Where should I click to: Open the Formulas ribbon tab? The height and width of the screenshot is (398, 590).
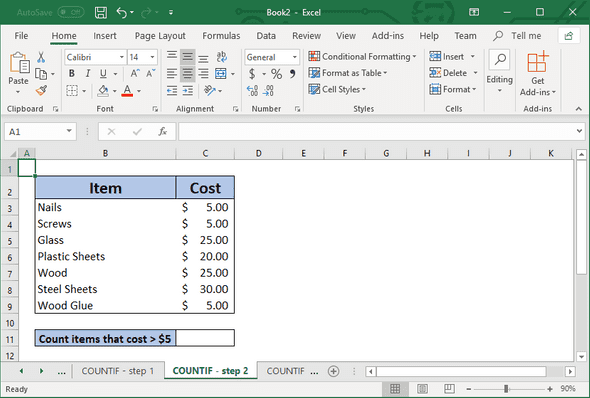pos(221,36)
